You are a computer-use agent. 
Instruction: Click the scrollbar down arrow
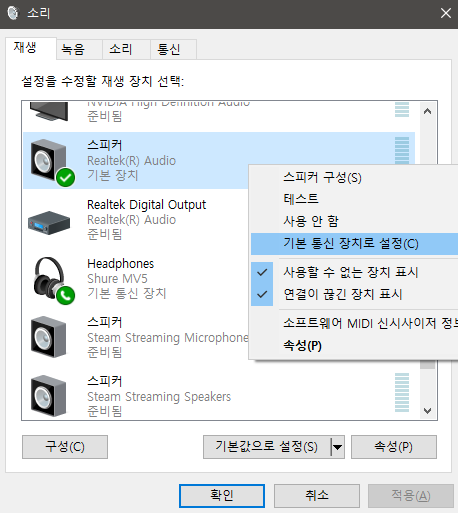click(x=427, y=411)
